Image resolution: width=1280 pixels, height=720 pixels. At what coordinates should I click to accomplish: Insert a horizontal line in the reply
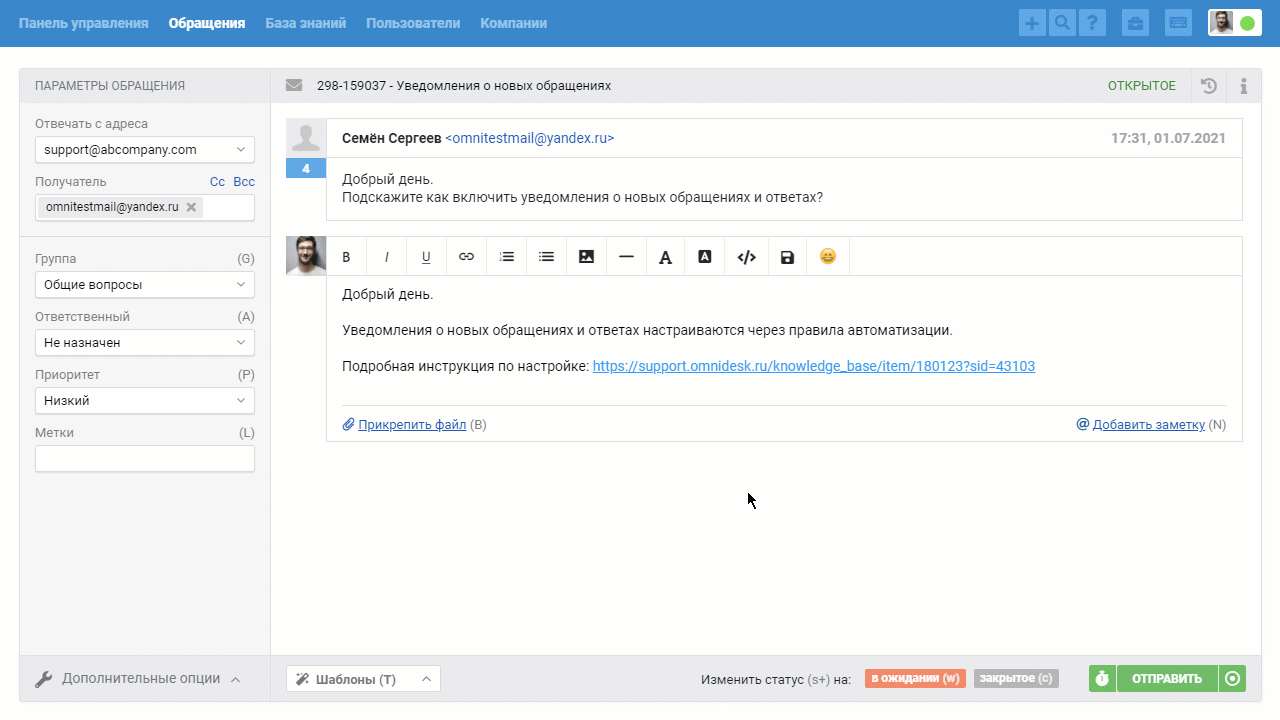click(x=627, y=257)
